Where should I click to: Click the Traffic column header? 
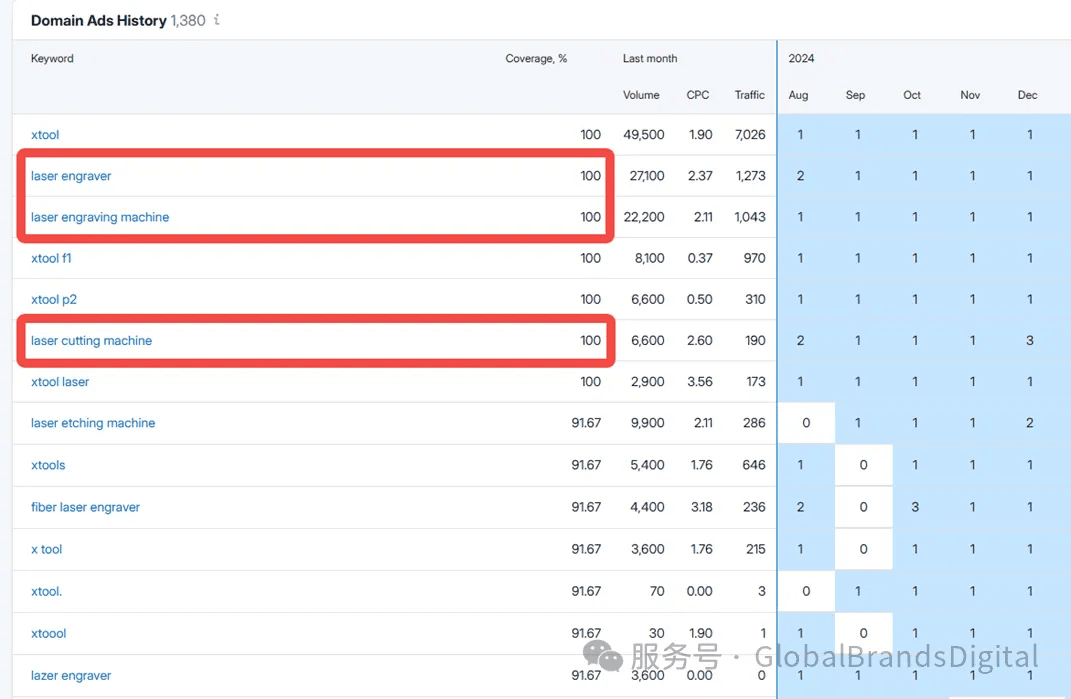(x=749, y=95)
